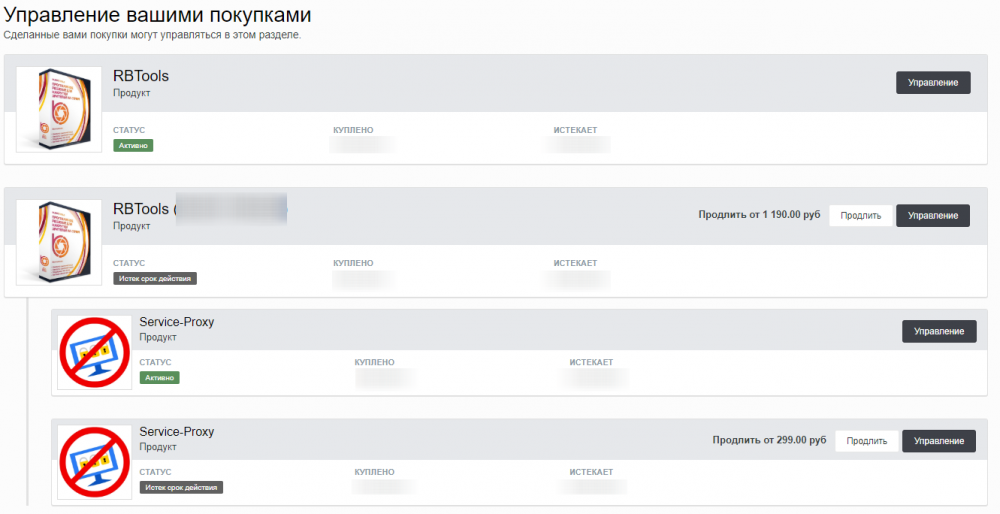The width and height of the screenshot is (1000, 514).
Task: Select the active Service-Proxy product title
Action: pyautogui.click(x=176, y=322)
